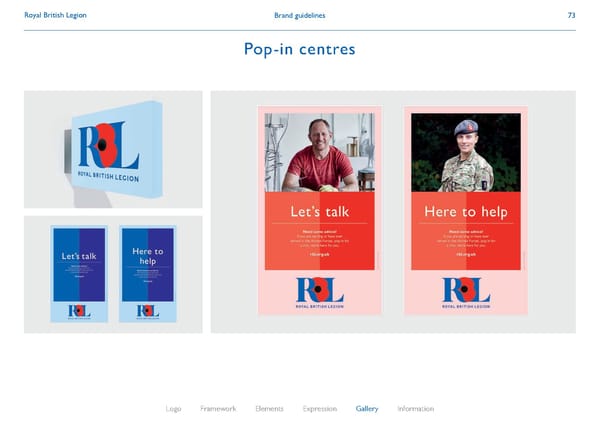The width and height of the screenshot is (600, 424).
Task: Click the blue Here to help poster thumbnail
Action: (x=147, y=264)
